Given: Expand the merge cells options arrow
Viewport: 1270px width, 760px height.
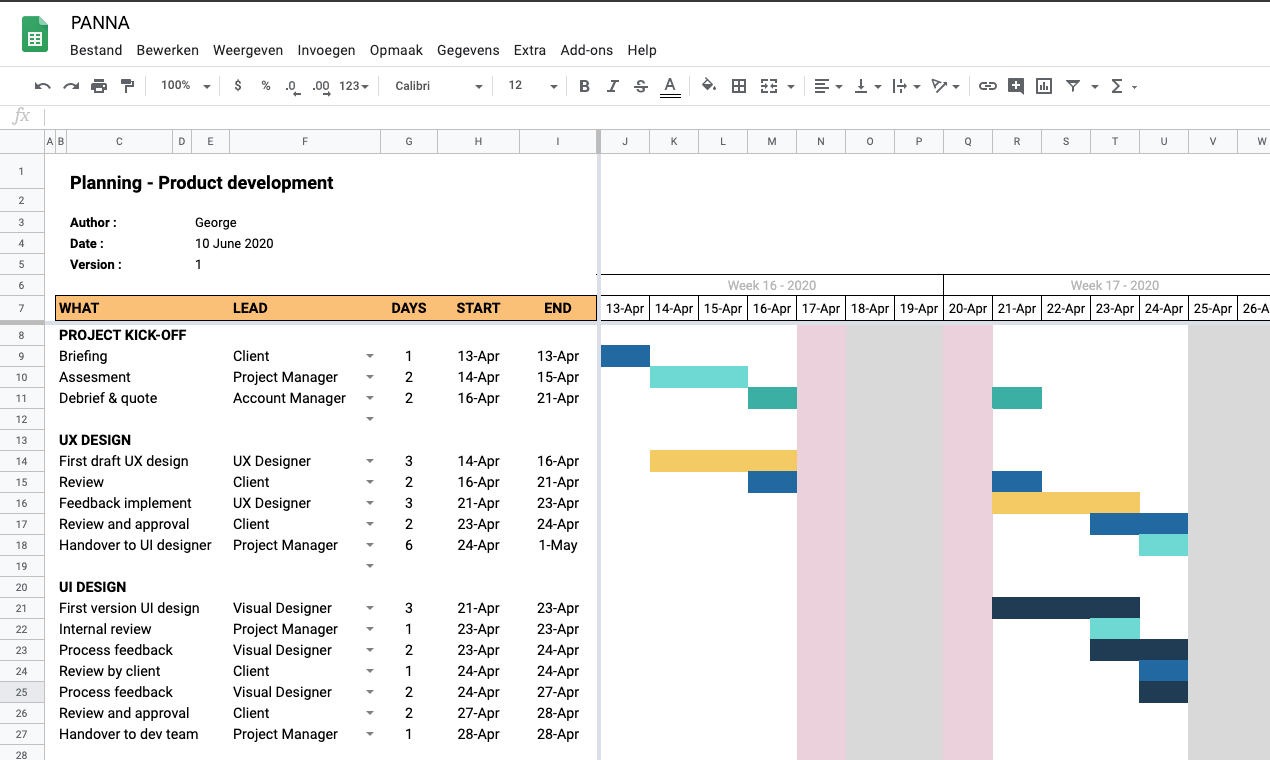Looking at the screenshot, I should pyautogui.click(x=791, y=87).
